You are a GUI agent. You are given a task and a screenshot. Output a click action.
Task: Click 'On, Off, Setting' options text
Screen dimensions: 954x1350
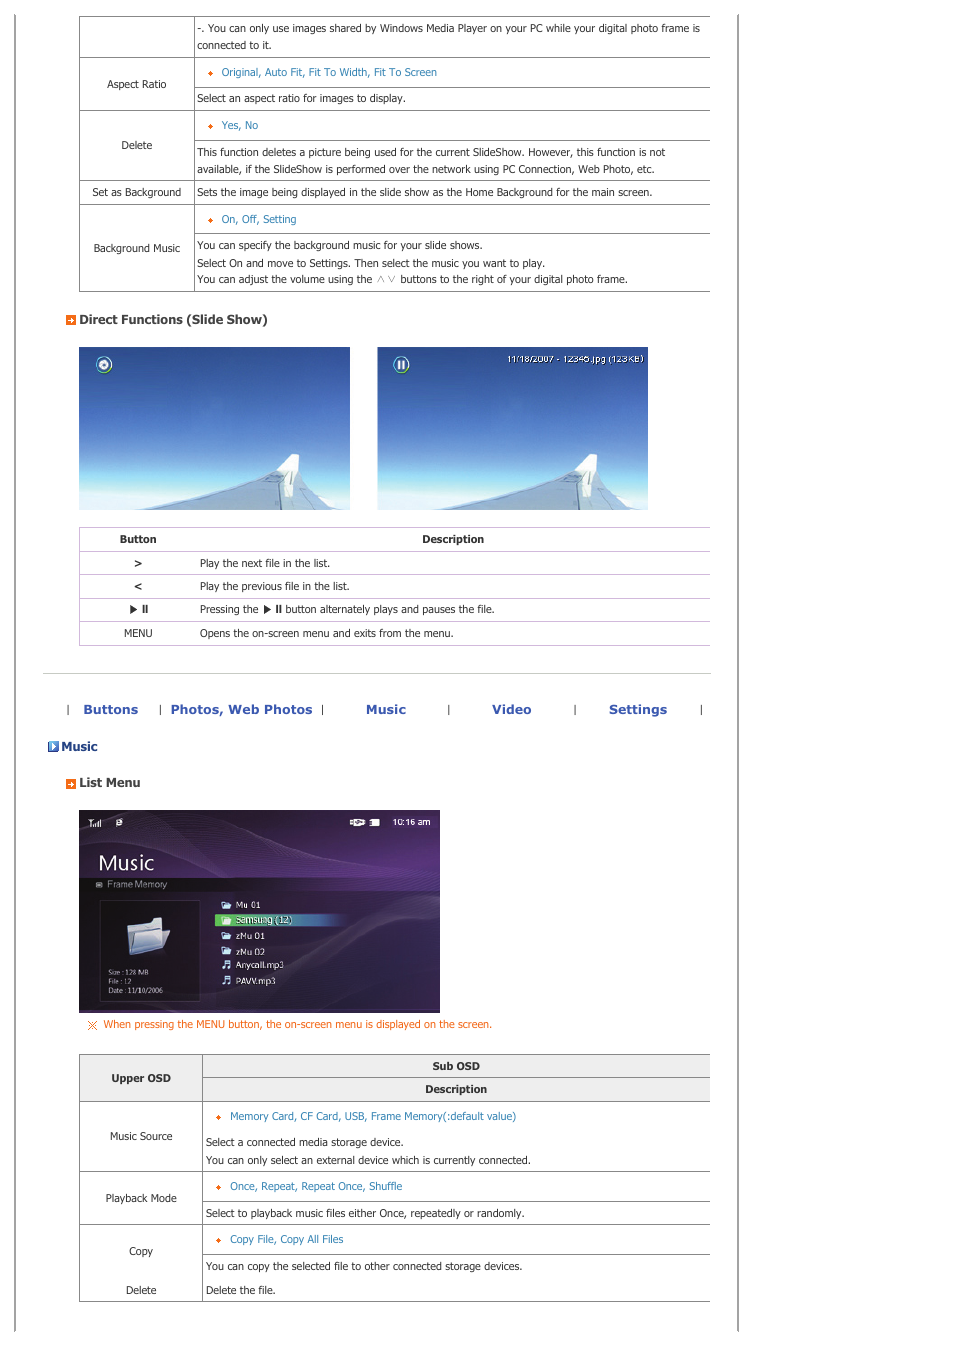pyautogui.click(x=259, y=220)
